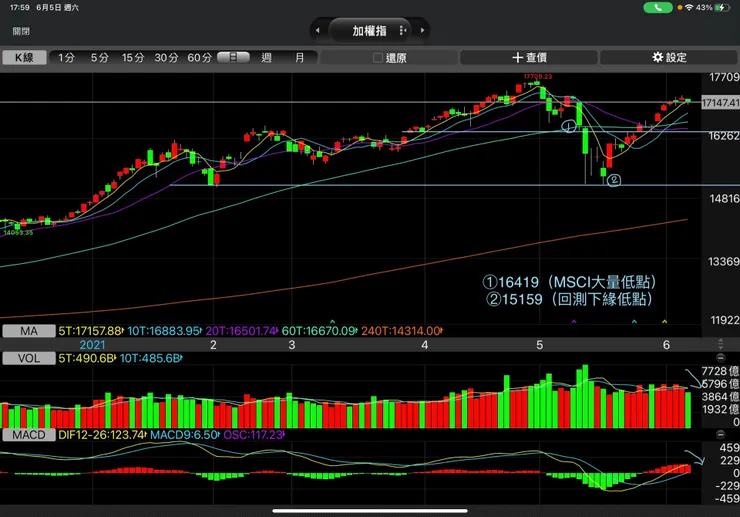
Task: Tap the MACD9:6.50 value
Action: pos(185,435)
